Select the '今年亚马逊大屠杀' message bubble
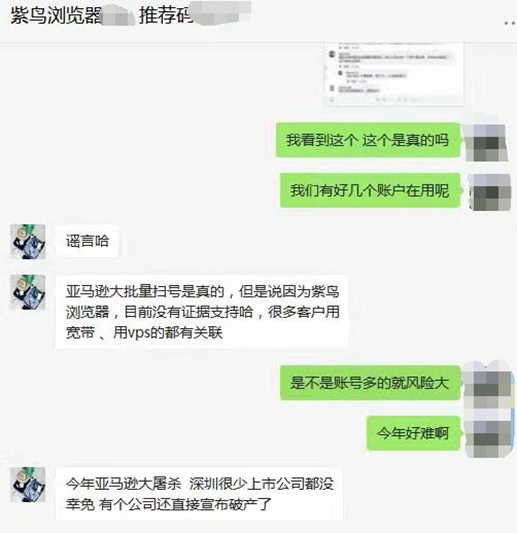Screen dimensions: 517x533 click(200, 494)
